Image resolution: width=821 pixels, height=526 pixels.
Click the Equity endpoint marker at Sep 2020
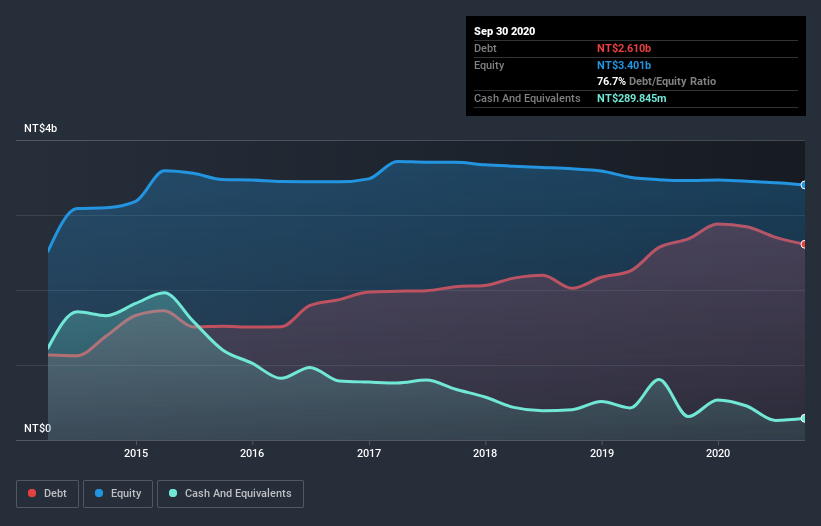coord(804,185)
